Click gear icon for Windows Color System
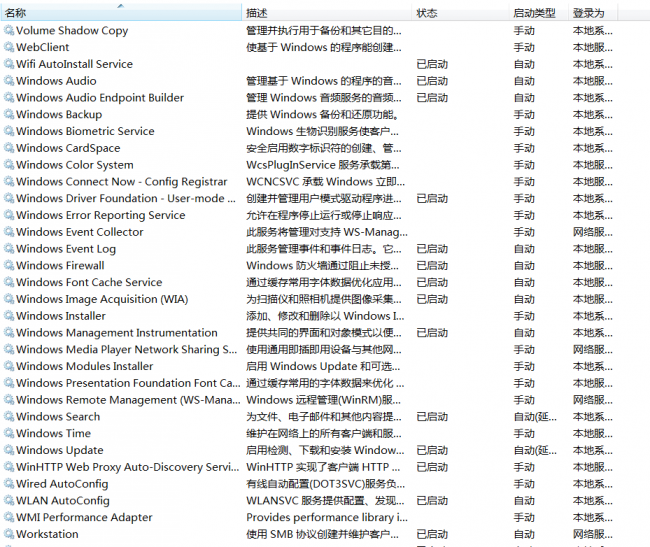The width and height of the screenshot is (650, 547). (x=9, y=165)
